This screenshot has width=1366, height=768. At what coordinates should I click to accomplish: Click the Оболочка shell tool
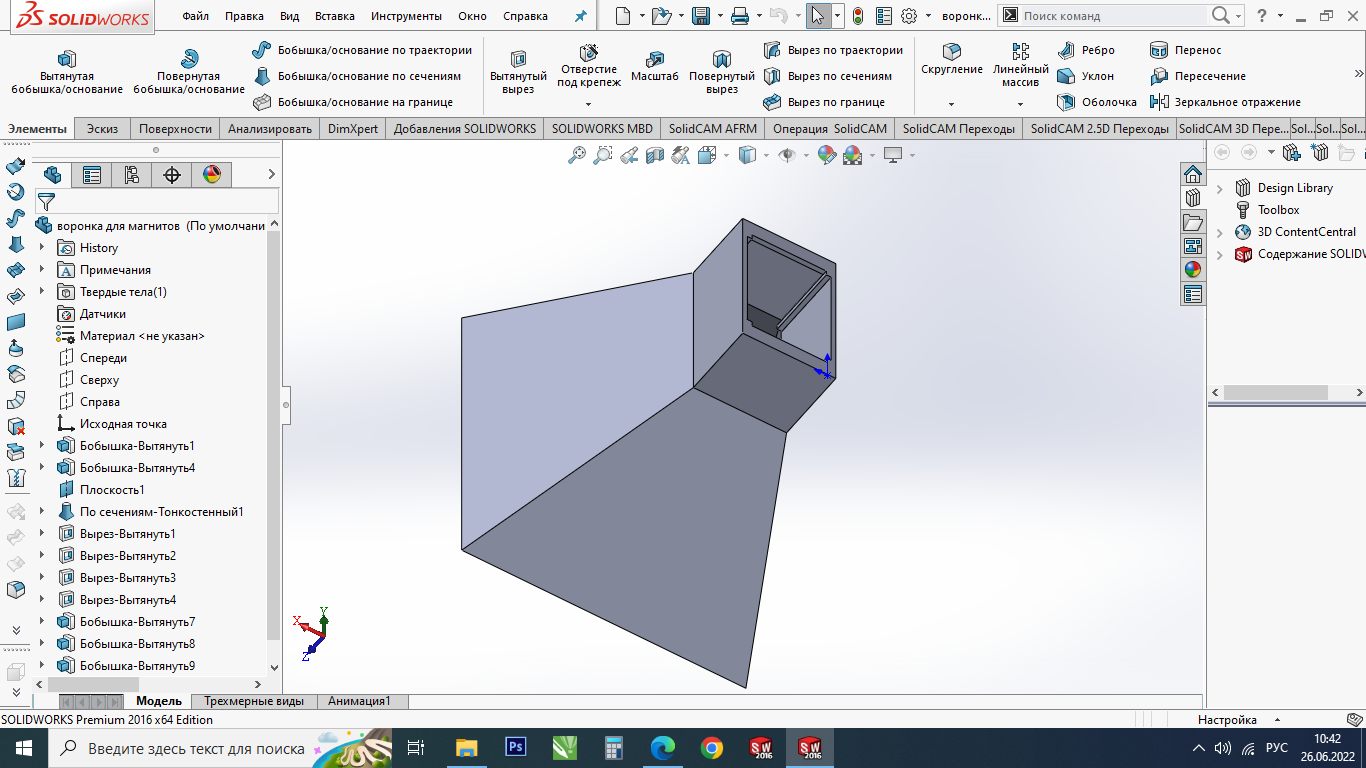[1098, 102]
